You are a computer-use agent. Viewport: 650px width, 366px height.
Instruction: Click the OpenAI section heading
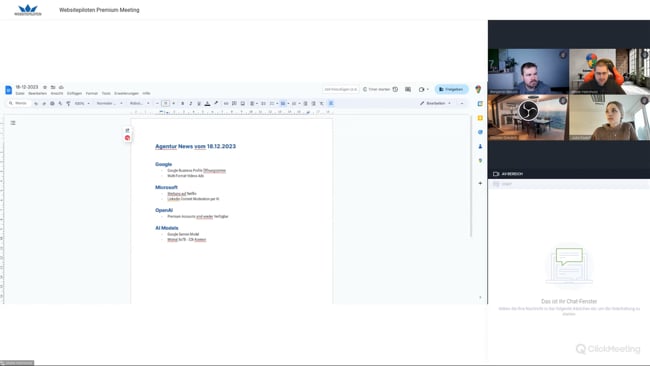click(164, 210)
